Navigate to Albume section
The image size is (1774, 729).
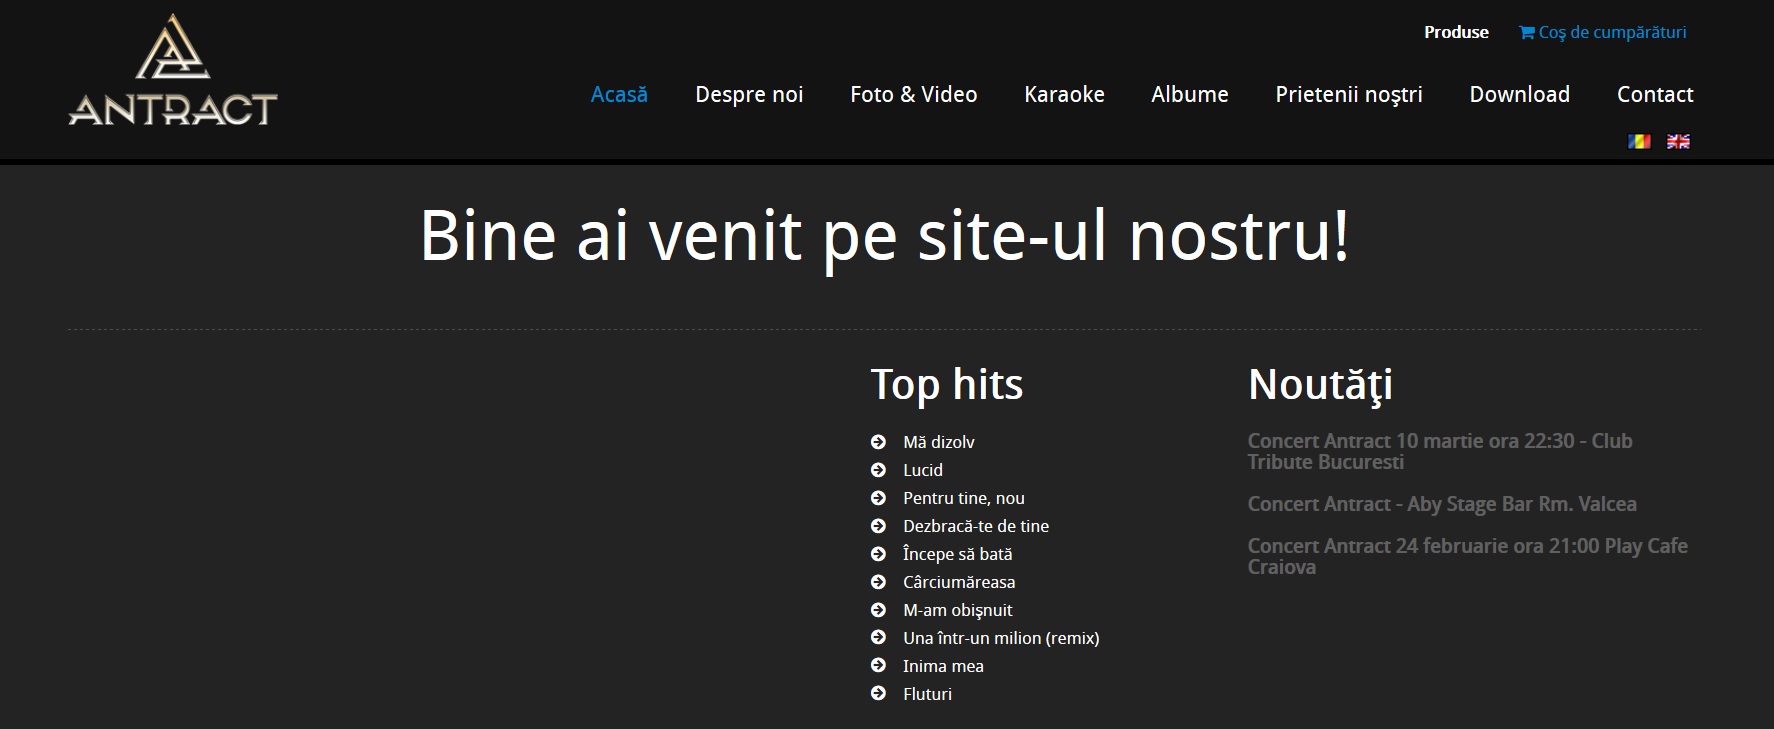tap(1189, 95)
